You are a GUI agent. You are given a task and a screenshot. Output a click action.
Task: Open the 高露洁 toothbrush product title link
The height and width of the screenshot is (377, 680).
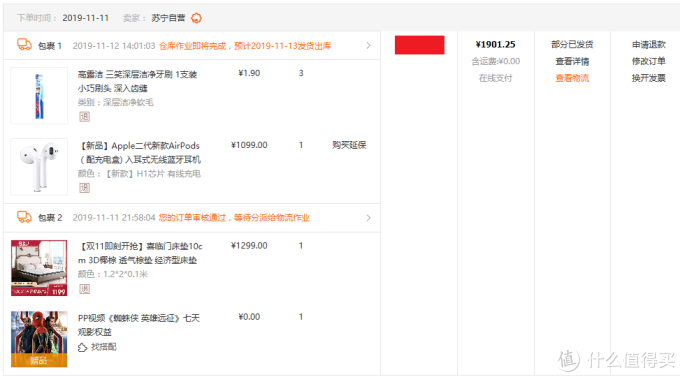point(137,81)
